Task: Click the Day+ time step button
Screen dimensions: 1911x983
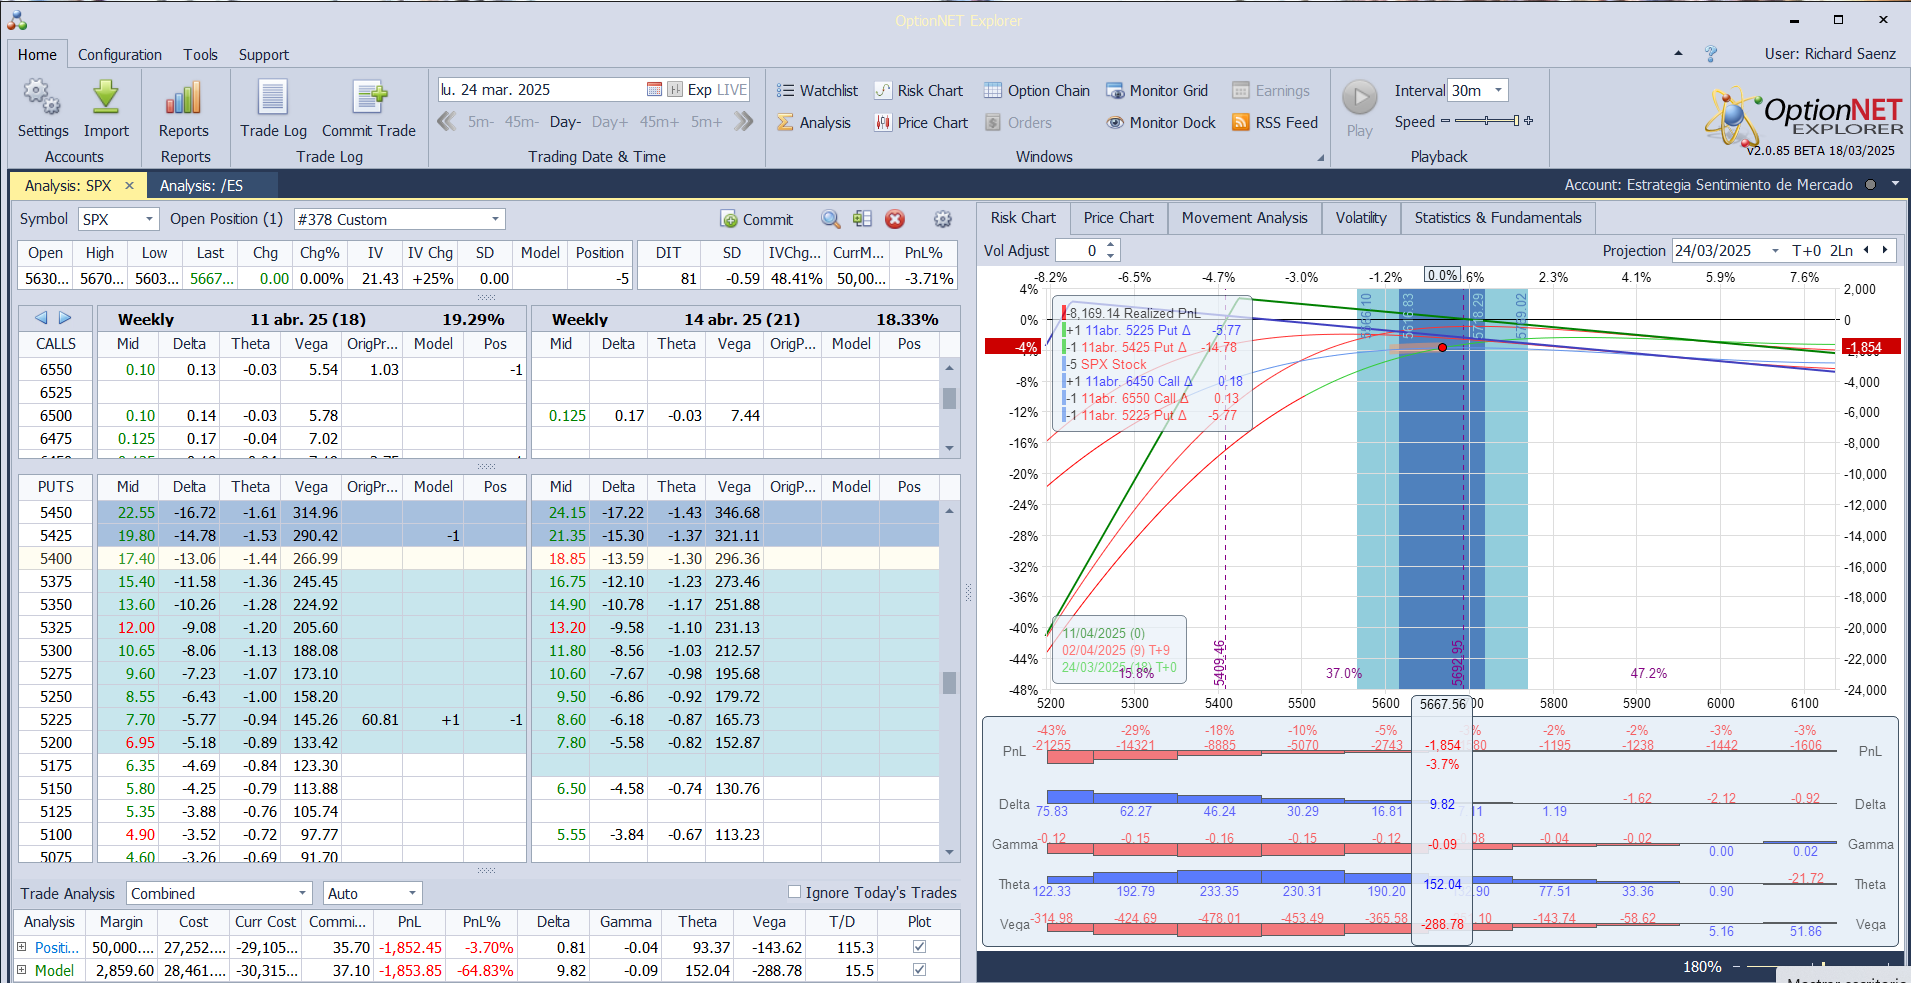Action: [609, 122]
